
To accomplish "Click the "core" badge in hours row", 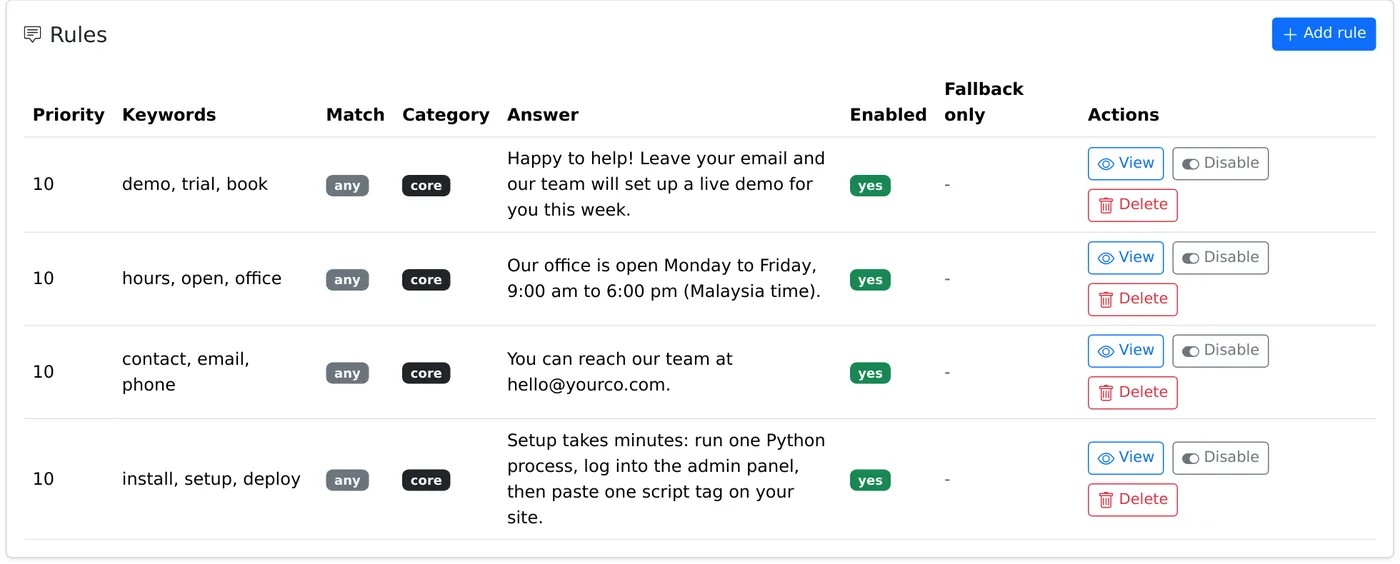I will point(426,280).
